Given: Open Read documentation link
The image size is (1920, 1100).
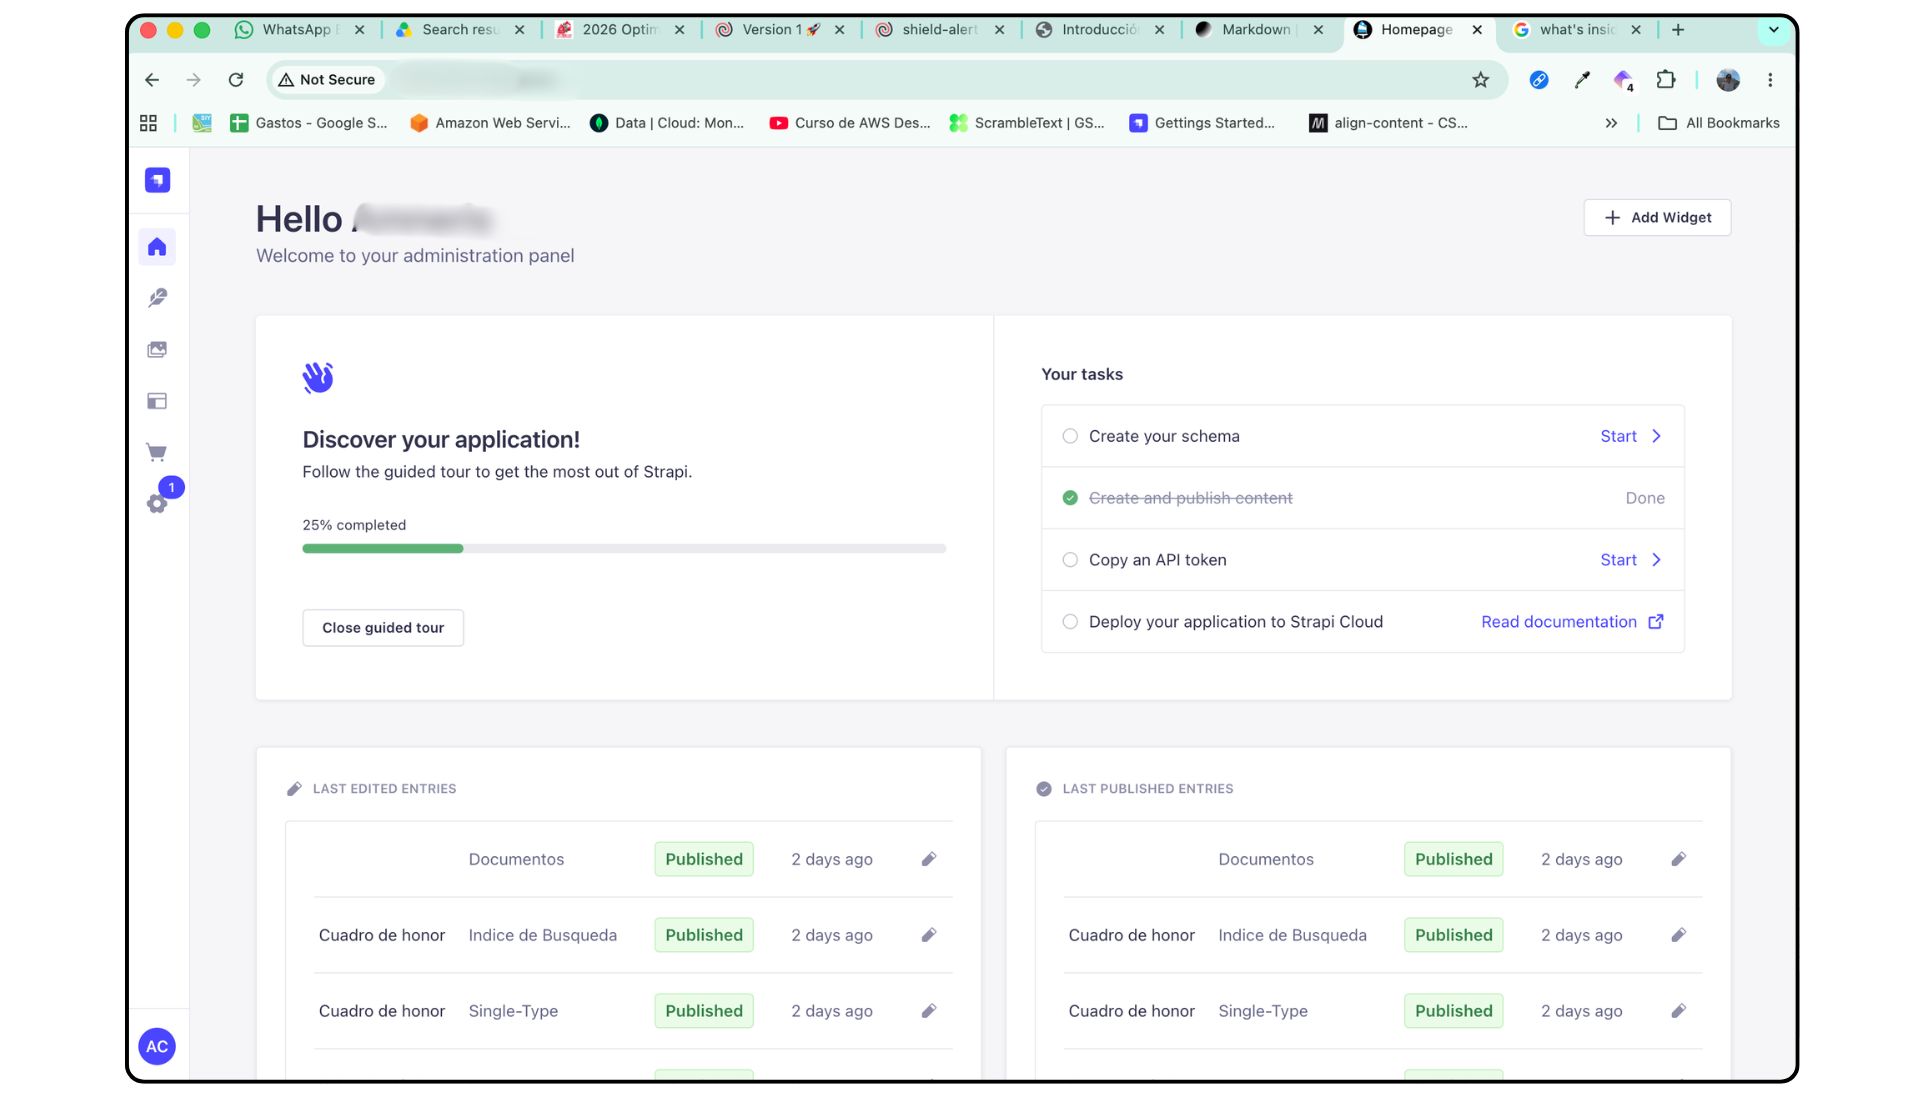Looking at the screenshot, I should pyautogui.click(x=1572, y=622).
